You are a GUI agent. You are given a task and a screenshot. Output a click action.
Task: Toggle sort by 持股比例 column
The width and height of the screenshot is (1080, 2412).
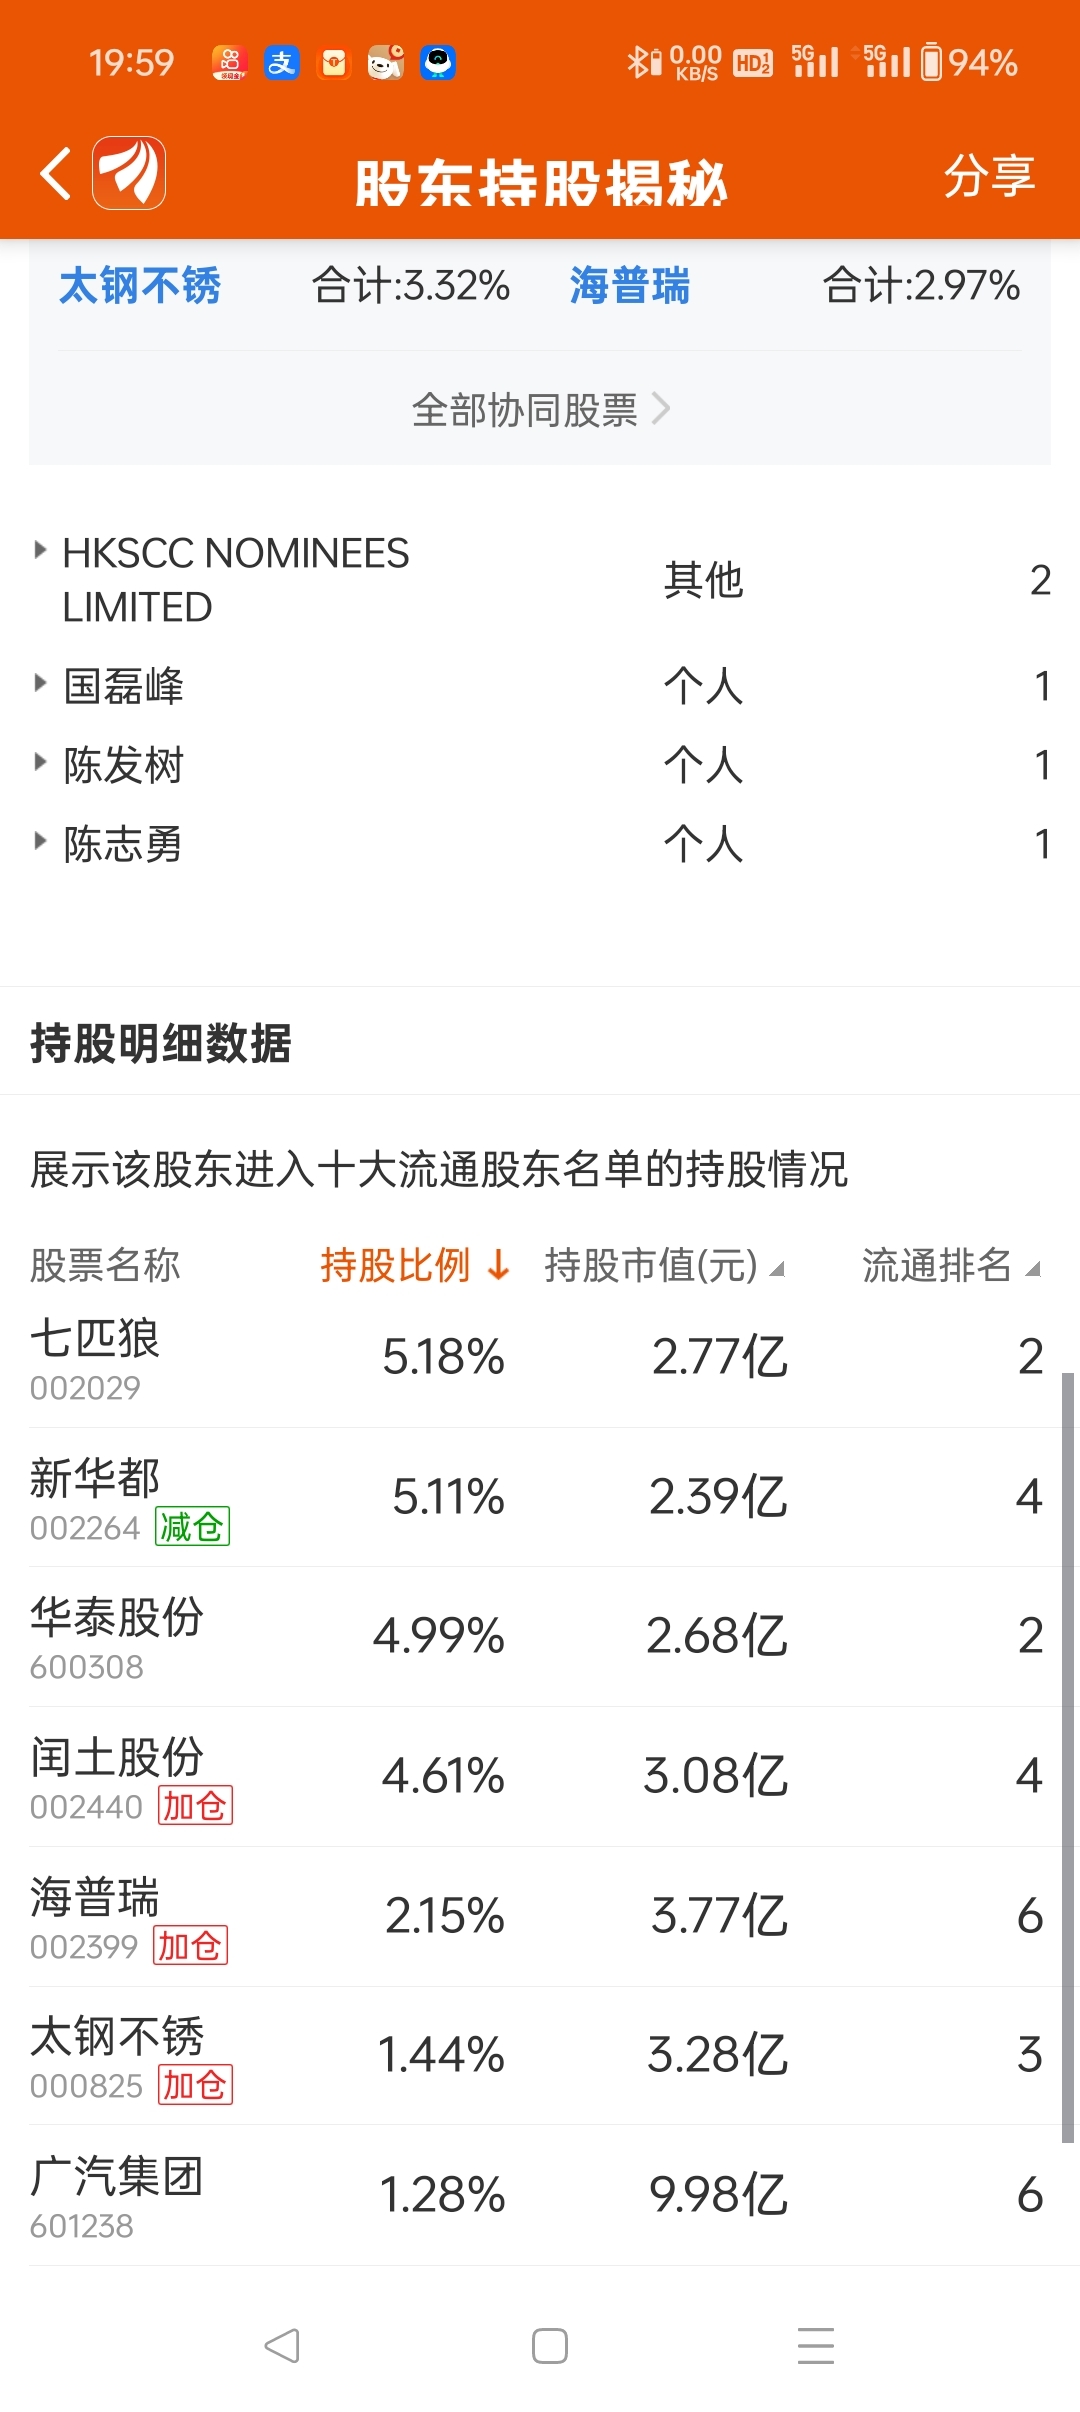[x=415, y=1265]
